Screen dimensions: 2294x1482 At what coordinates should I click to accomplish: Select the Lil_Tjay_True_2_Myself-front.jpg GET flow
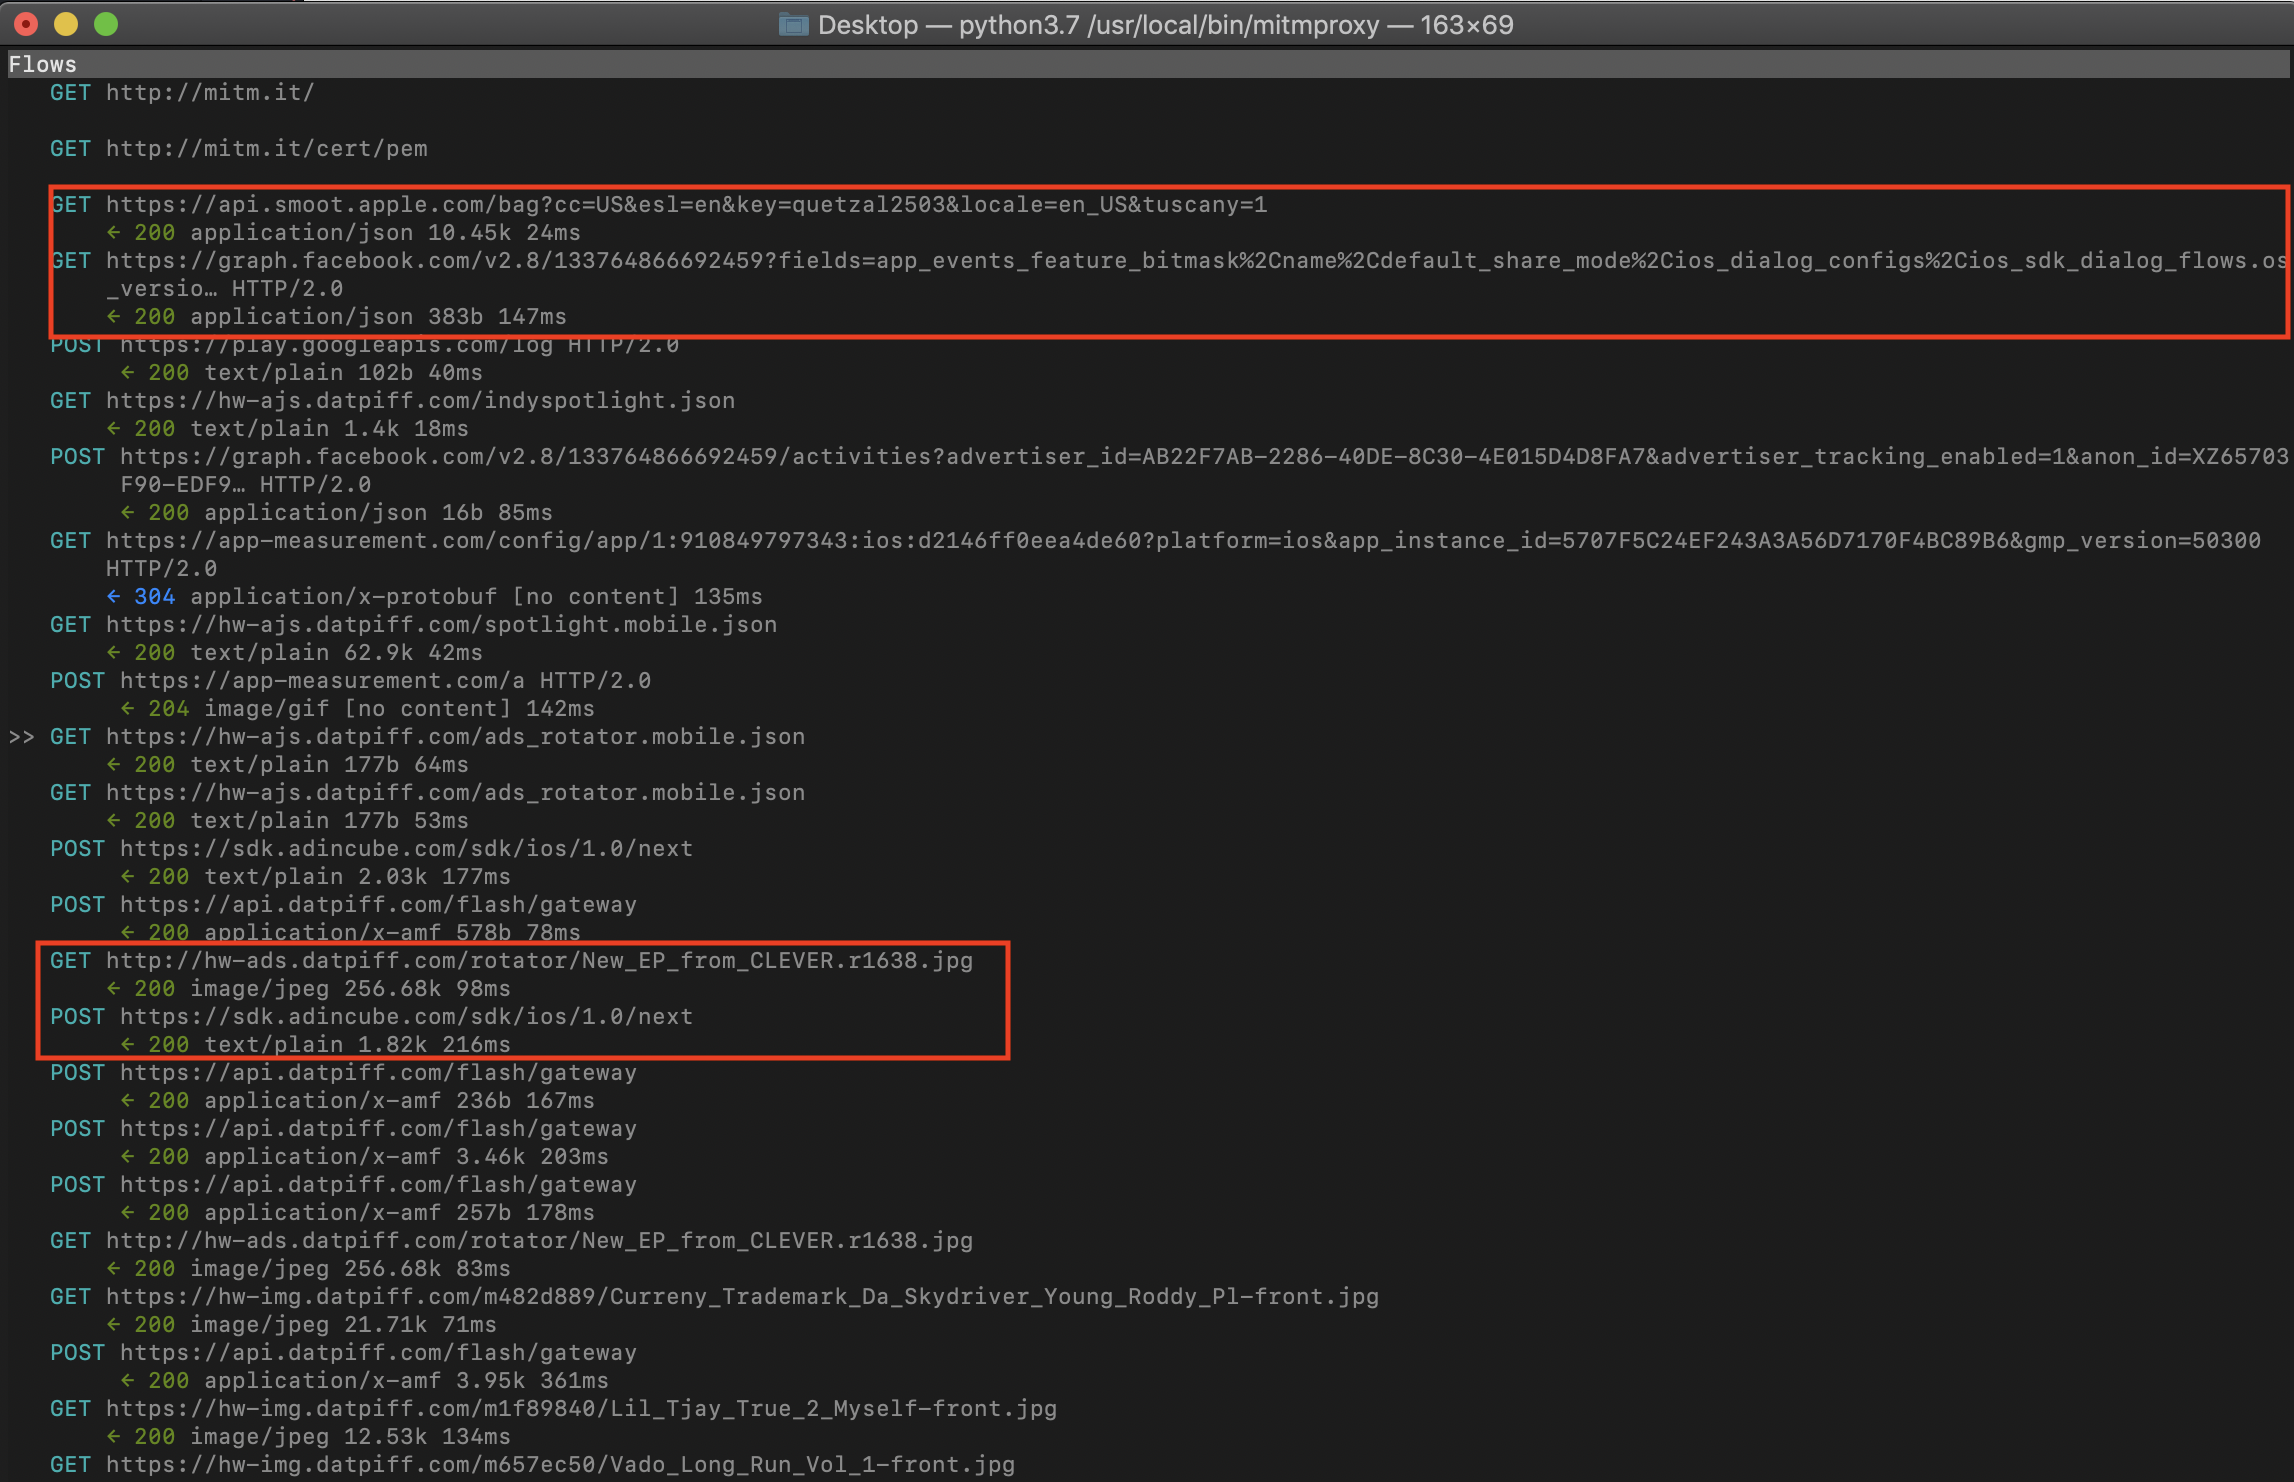(x=554, y=1409)
